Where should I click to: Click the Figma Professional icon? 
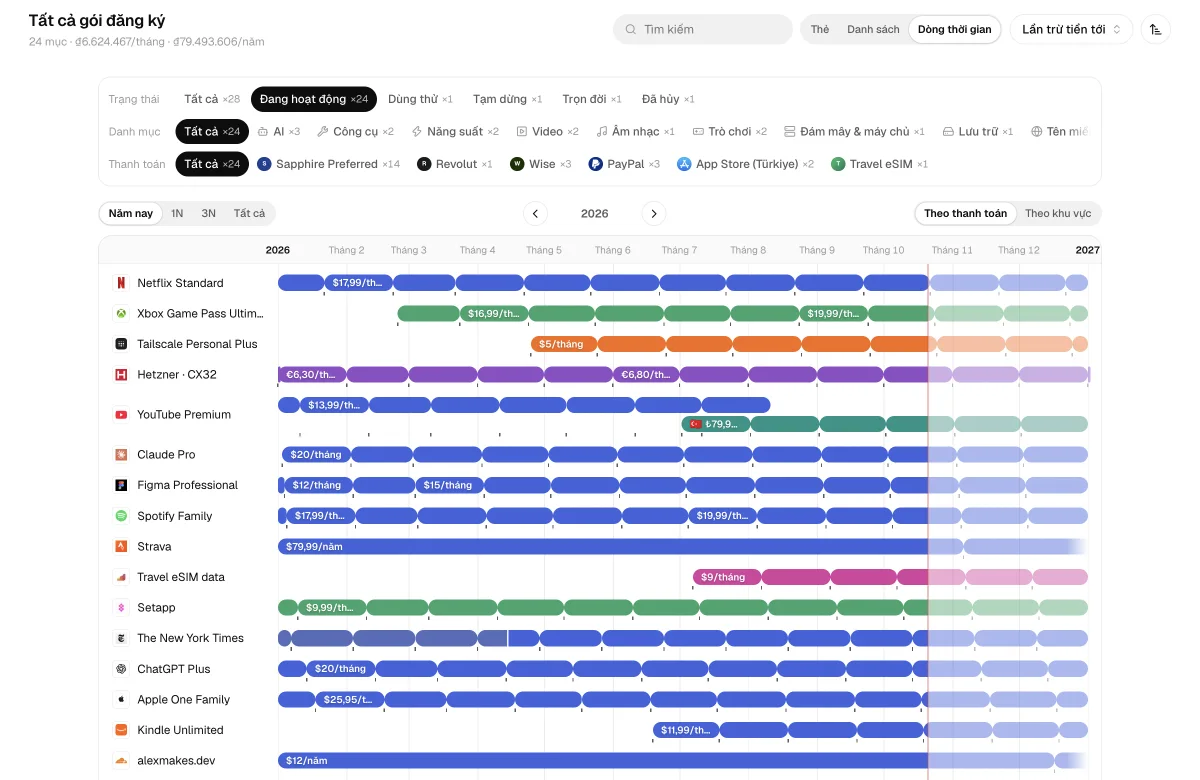click(x=121, y=485)
